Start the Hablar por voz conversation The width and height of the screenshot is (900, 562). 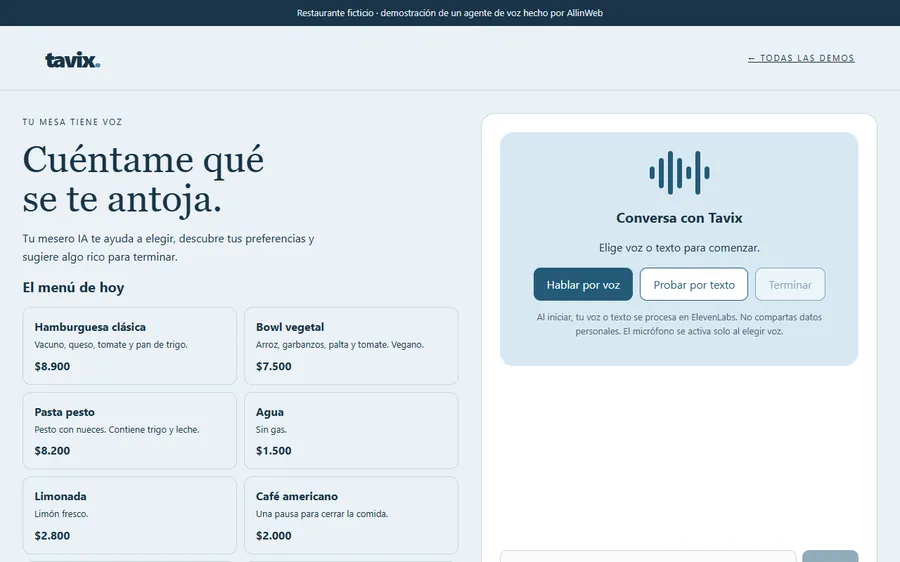pos(583,284)
